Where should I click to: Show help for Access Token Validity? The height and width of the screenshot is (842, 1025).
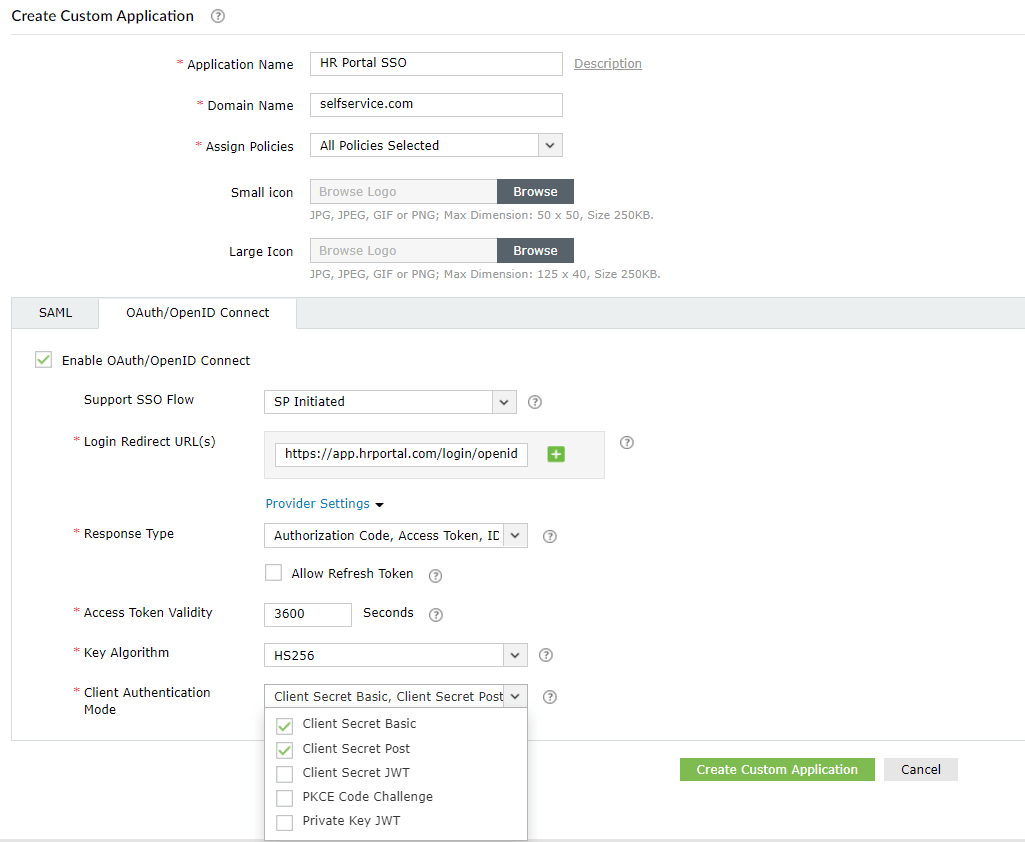(x=436, y=614)
